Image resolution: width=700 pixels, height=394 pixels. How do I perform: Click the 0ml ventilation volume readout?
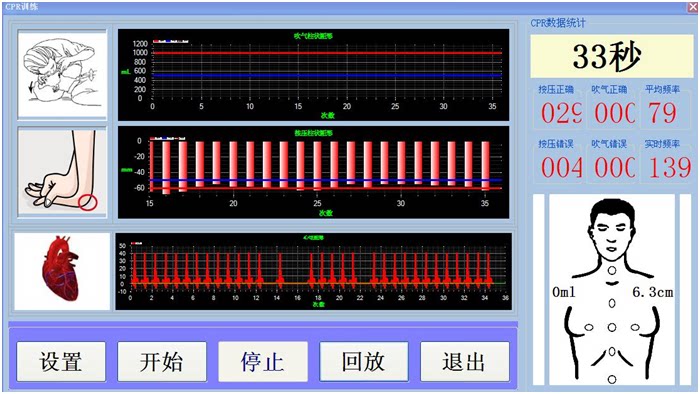564,292
